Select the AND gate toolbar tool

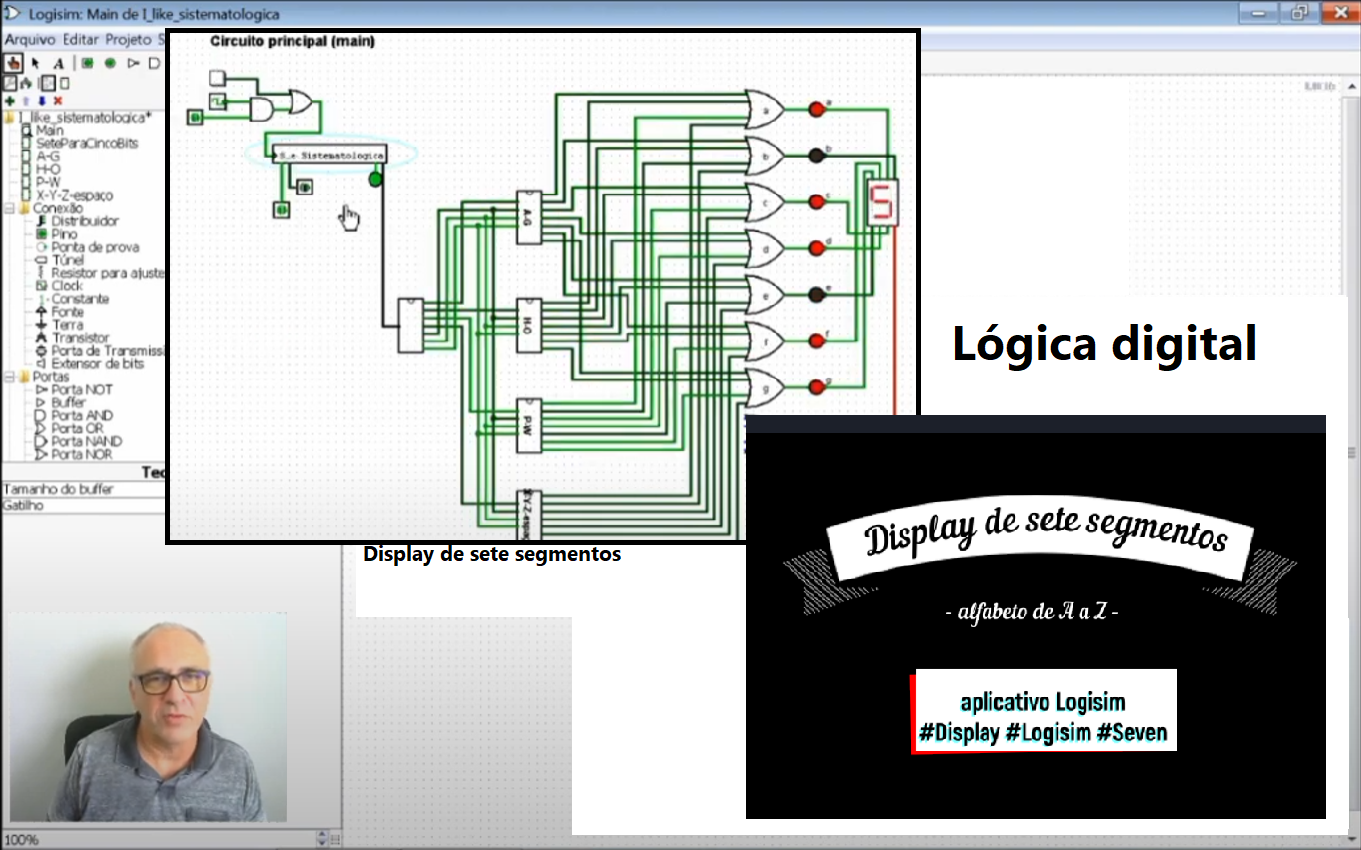coord(155,63)
